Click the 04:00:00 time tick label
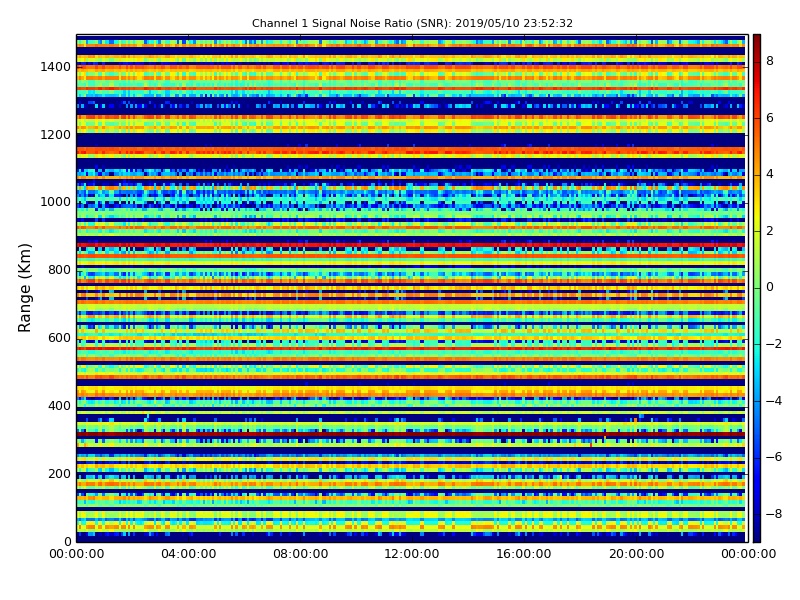This screenshot has height=600, width=800. pyautogui.click(x=188, y=554)
